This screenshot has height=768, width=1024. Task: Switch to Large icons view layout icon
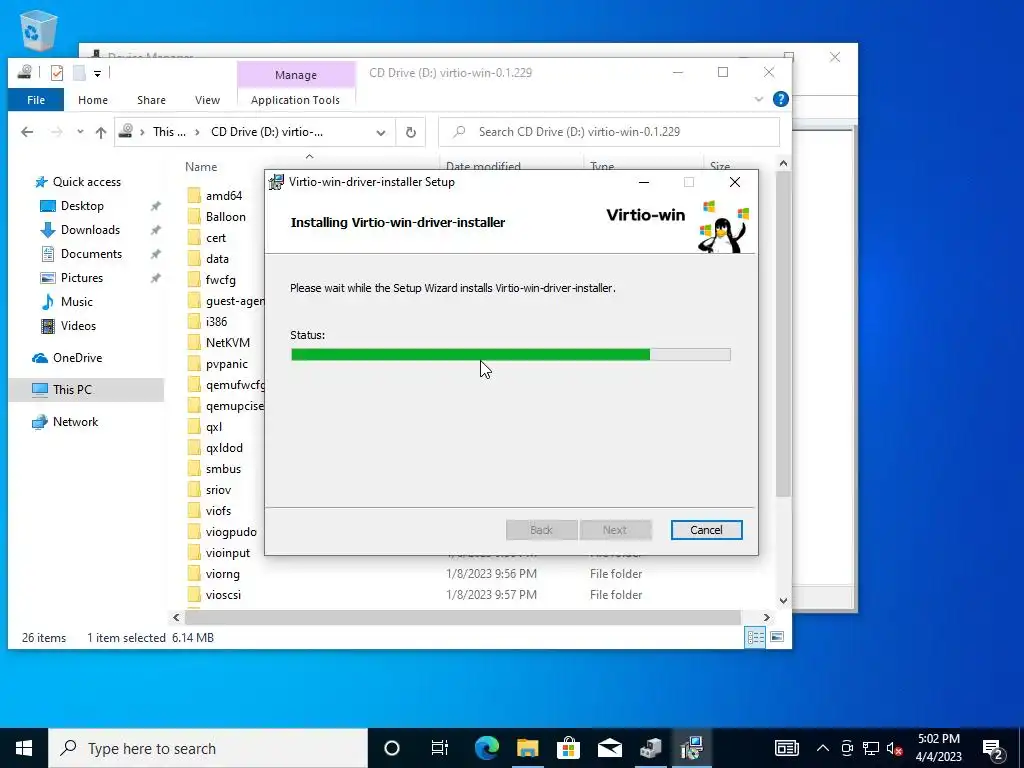tap(777, 637)
